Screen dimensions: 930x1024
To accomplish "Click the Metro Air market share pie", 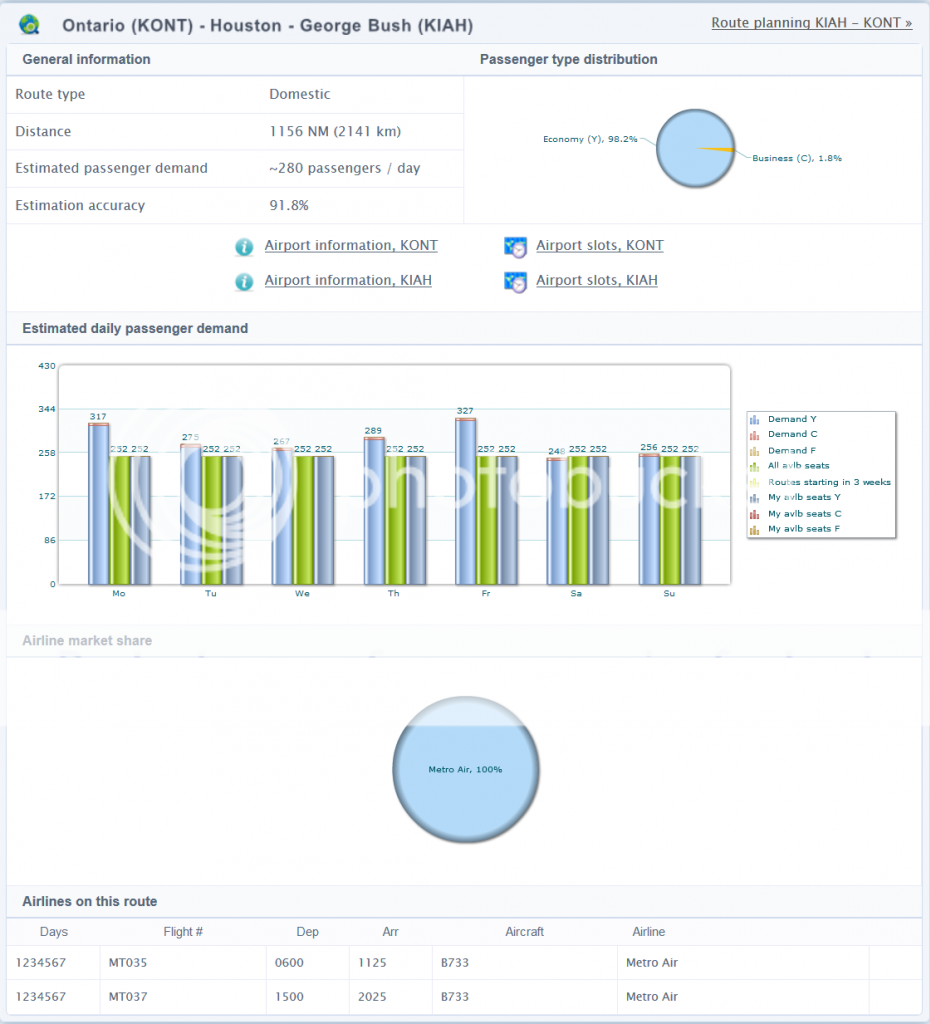I will pos(465,770).
